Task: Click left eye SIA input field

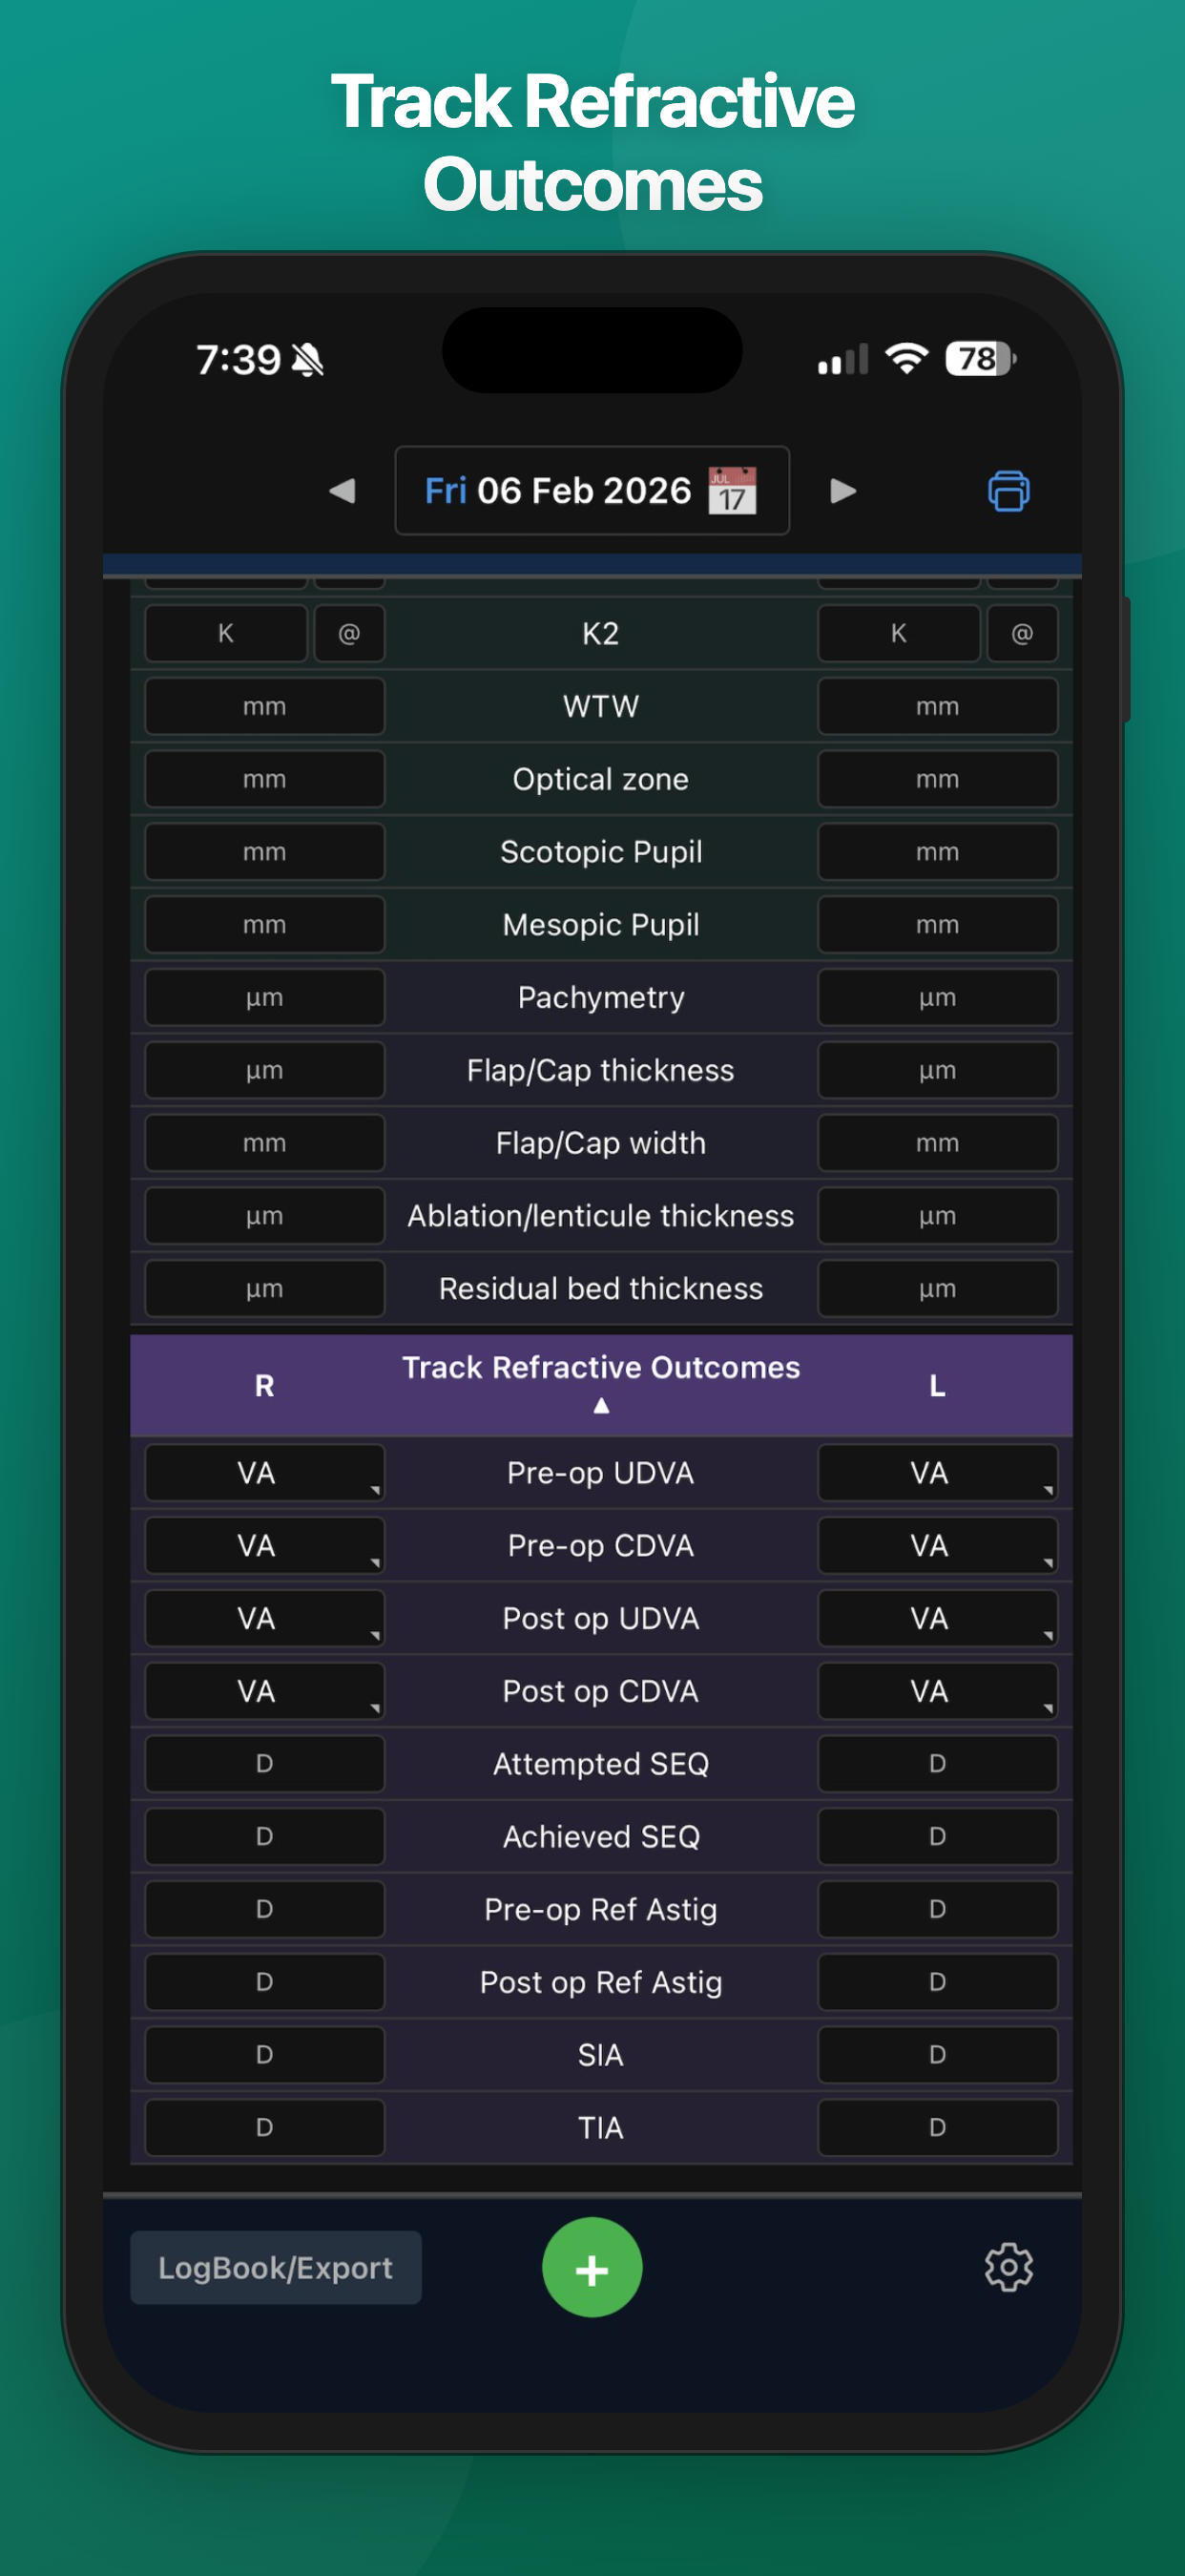Action: click(x=937, y=2055)
